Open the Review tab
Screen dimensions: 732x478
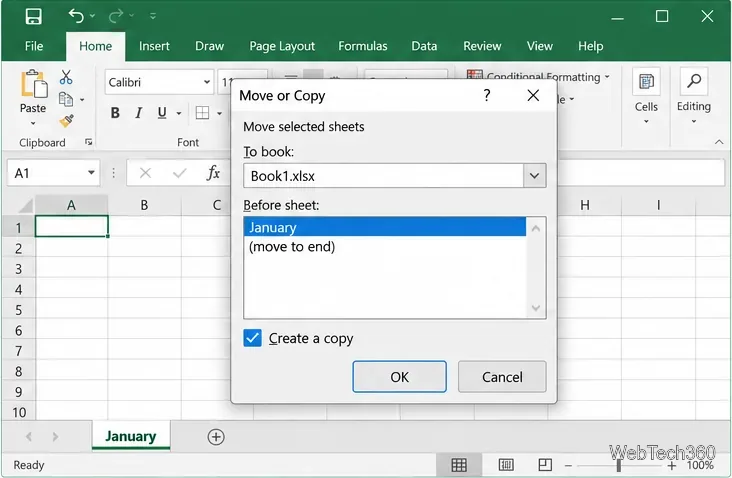pos(482,46)
